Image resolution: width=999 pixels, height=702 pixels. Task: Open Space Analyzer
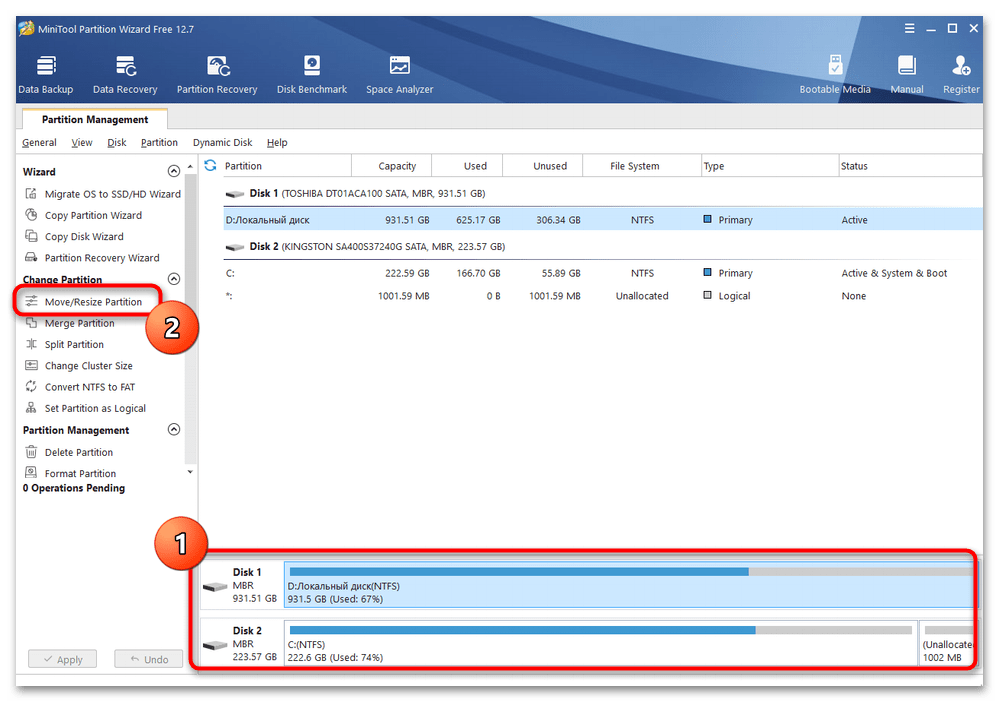pos(399,75)
